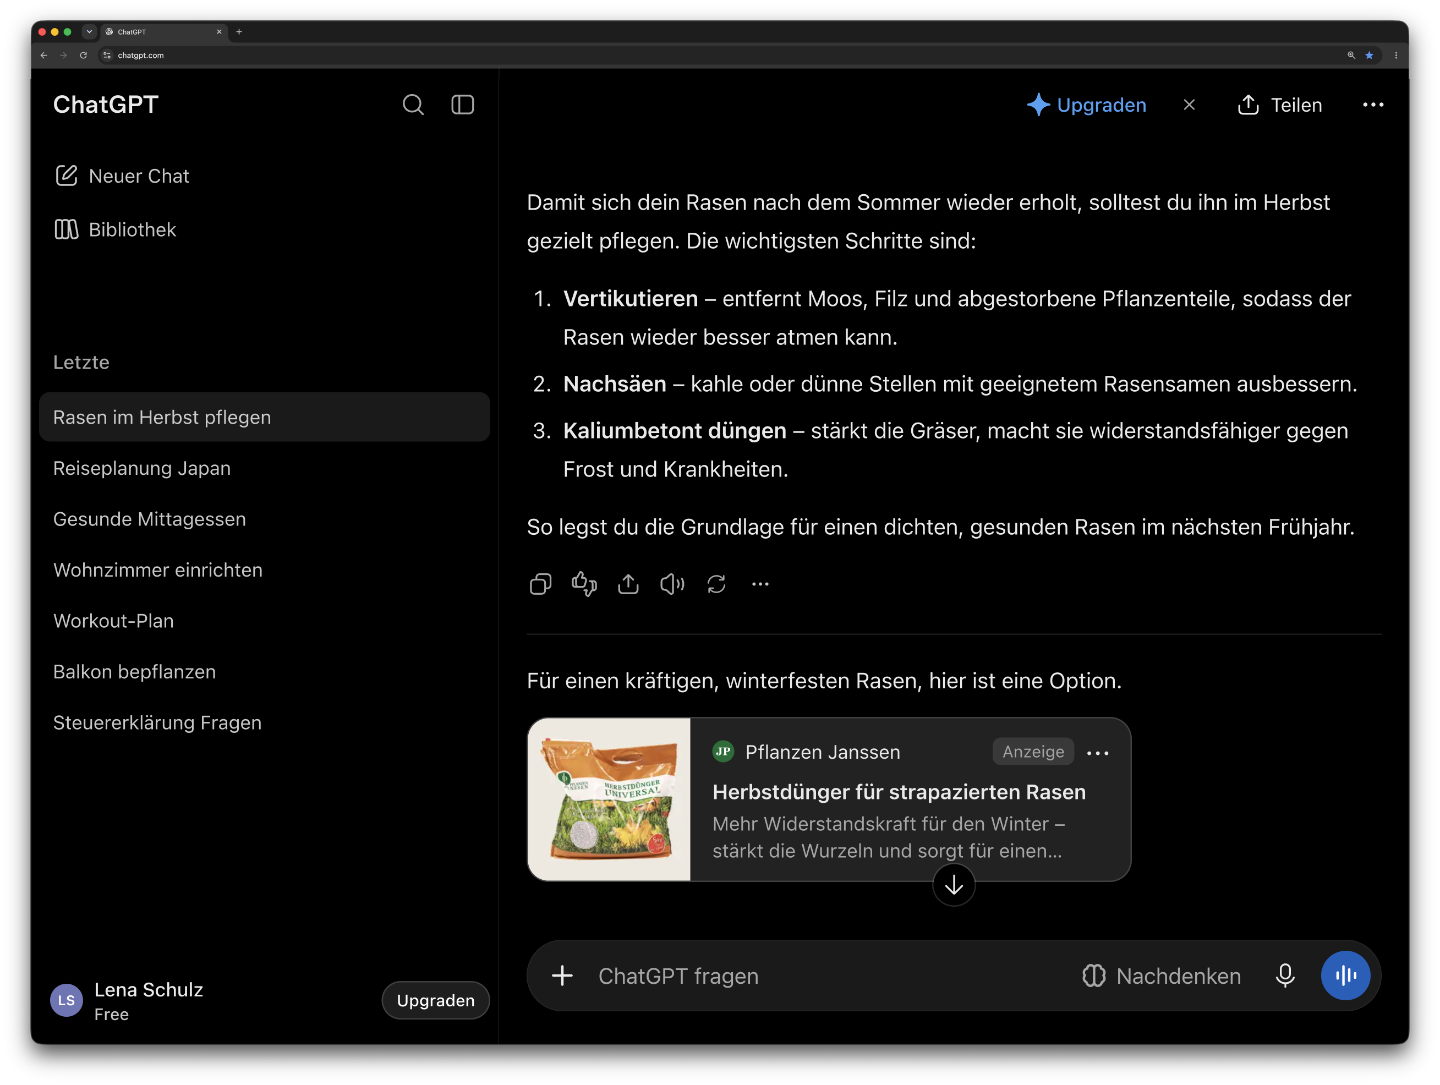Image resolution: width=1440 pixels, height=1085 pixels.
Task: Open the Gesunde Mittagessen chat
Action: [264, 519]
